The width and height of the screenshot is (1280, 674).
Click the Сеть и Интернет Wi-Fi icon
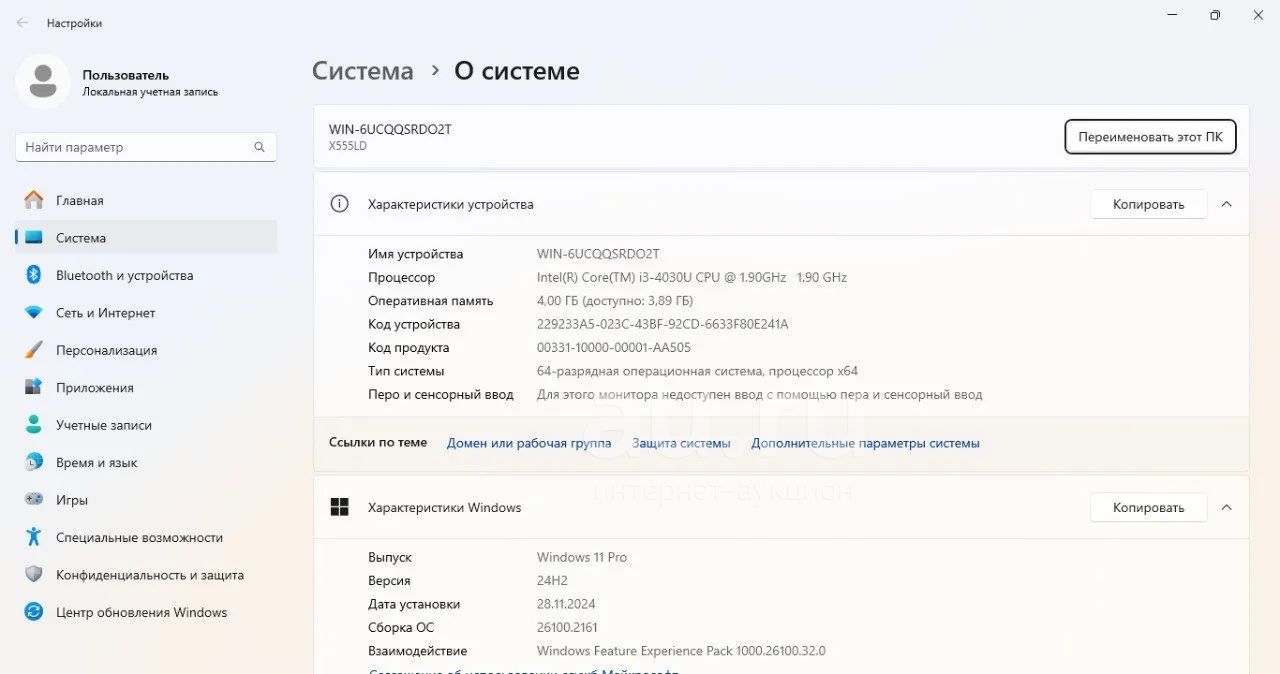(34, 313)
